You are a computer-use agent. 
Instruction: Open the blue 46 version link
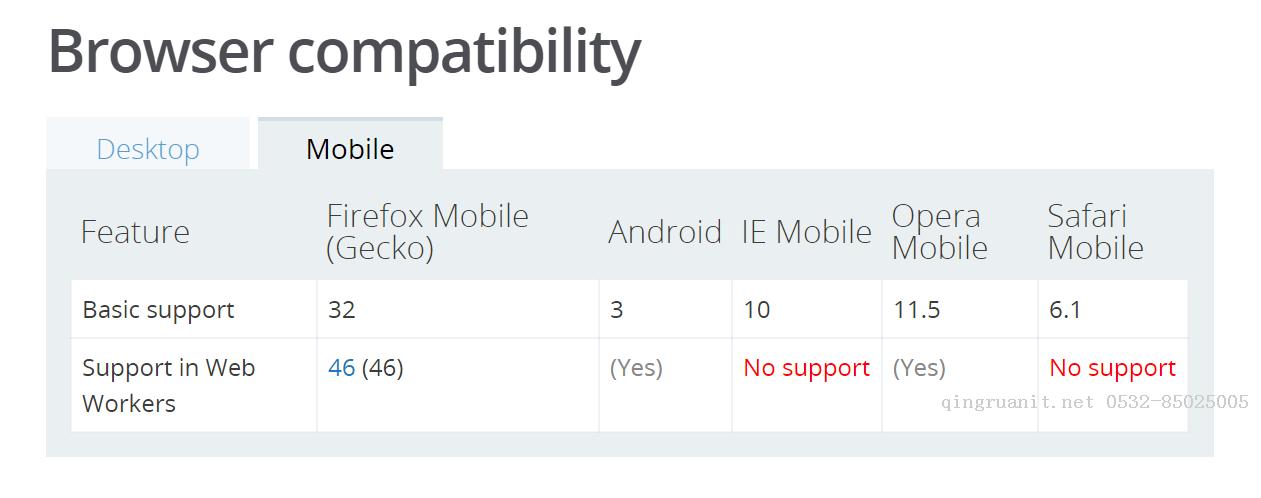pyautogui.click(x=341, y=368)
